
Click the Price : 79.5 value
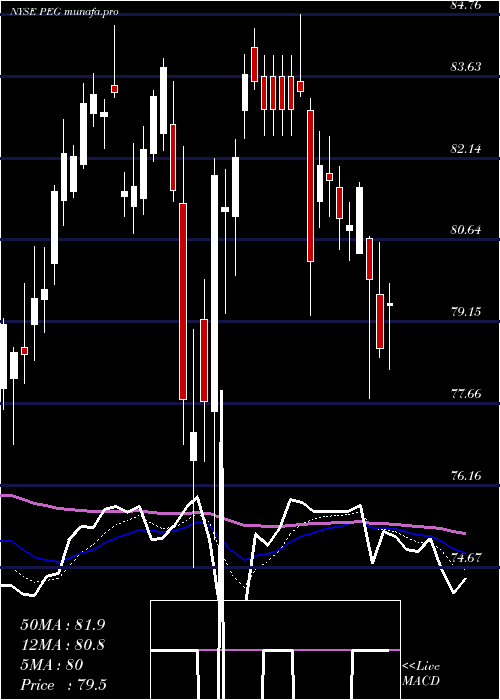[x=63, y=685]
